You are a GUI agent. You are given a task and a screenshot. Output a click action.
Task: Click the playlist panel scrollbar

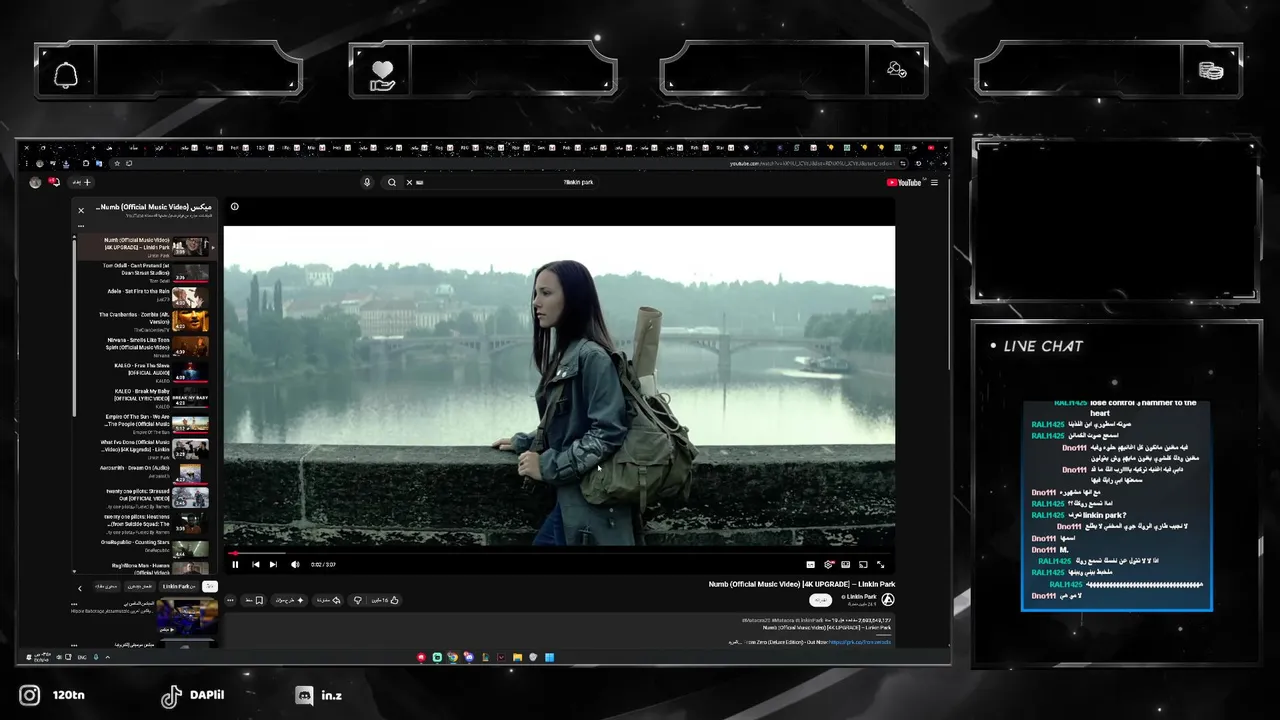tap(74, 330)
